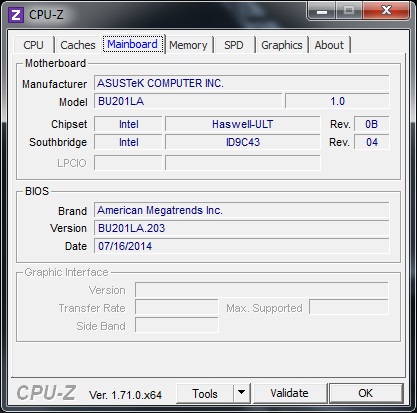Confirm with the OK button

pyautogui.click(x=366, y=394)
